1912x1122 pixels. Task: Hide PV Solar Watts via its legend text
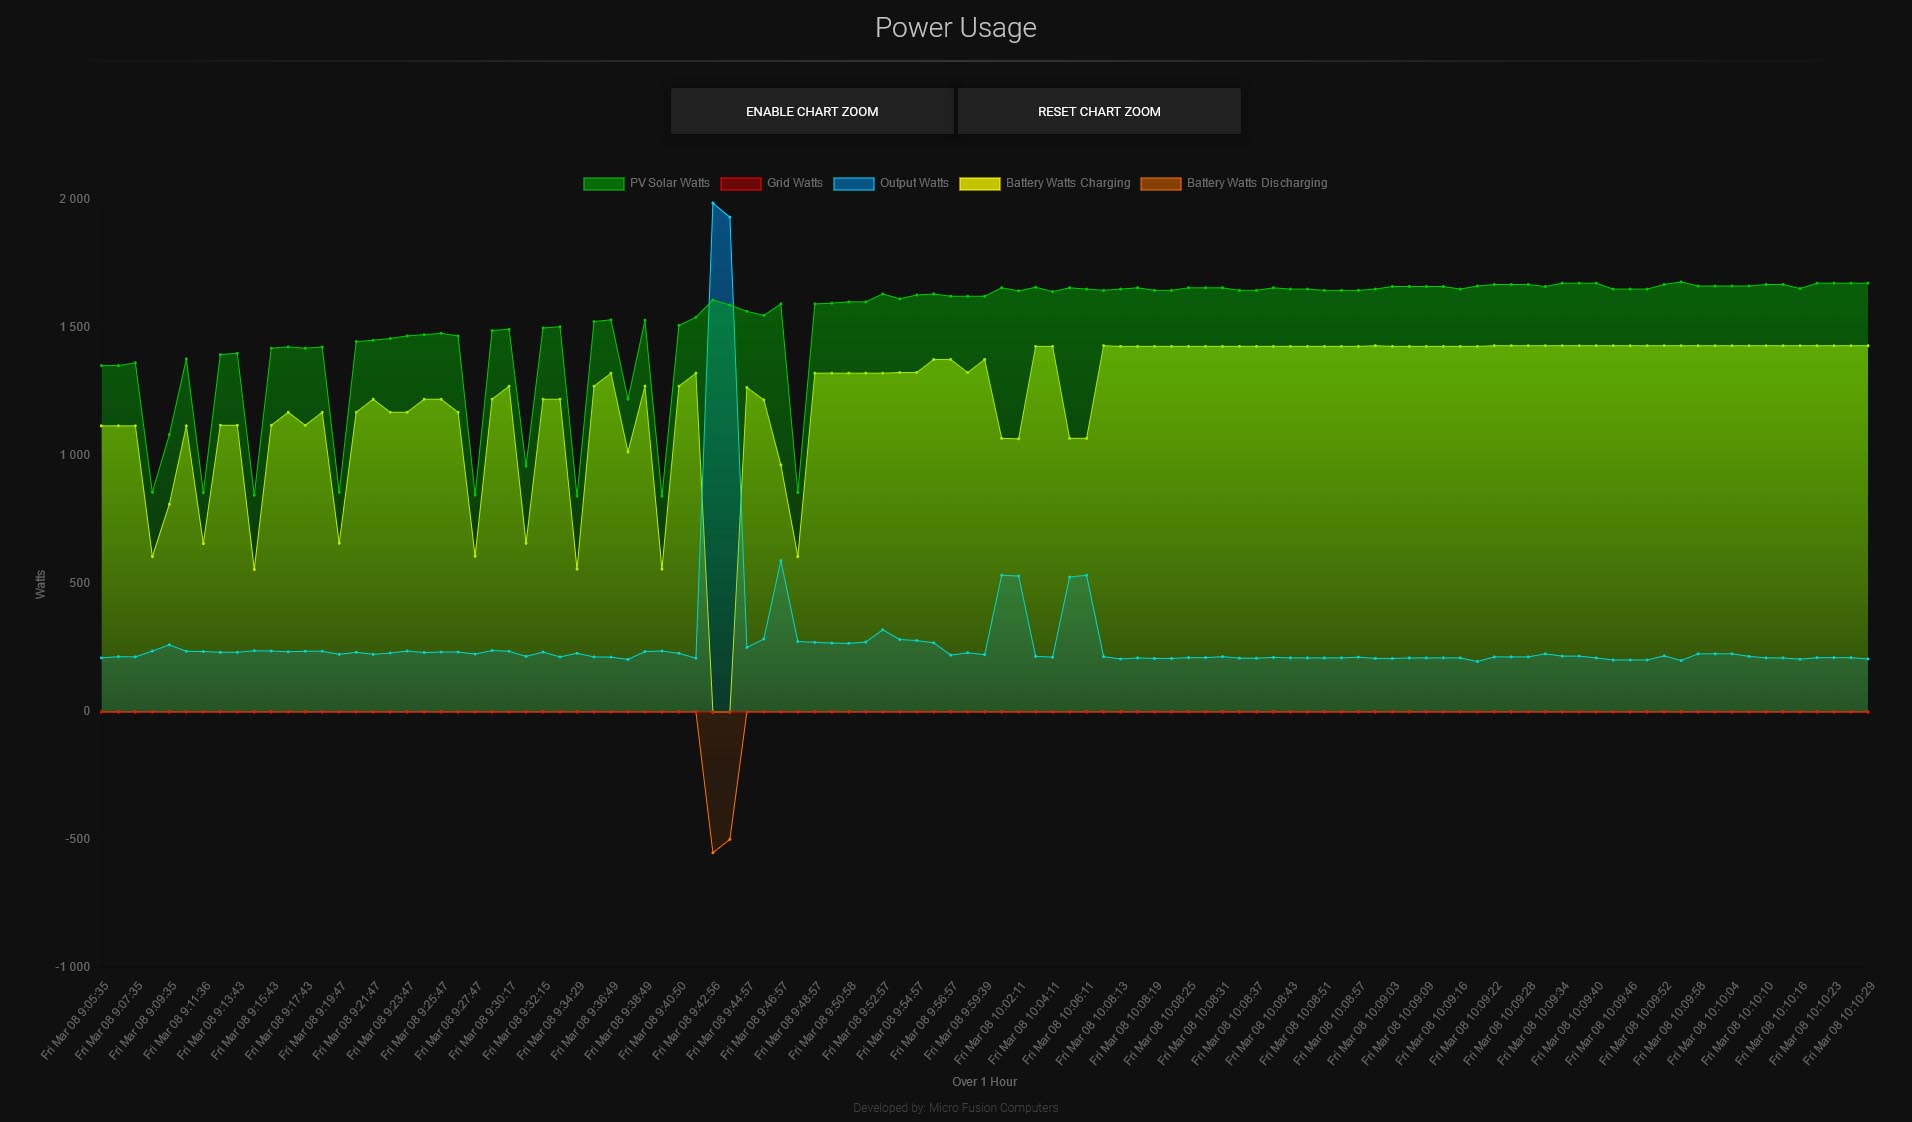point(669,183)
